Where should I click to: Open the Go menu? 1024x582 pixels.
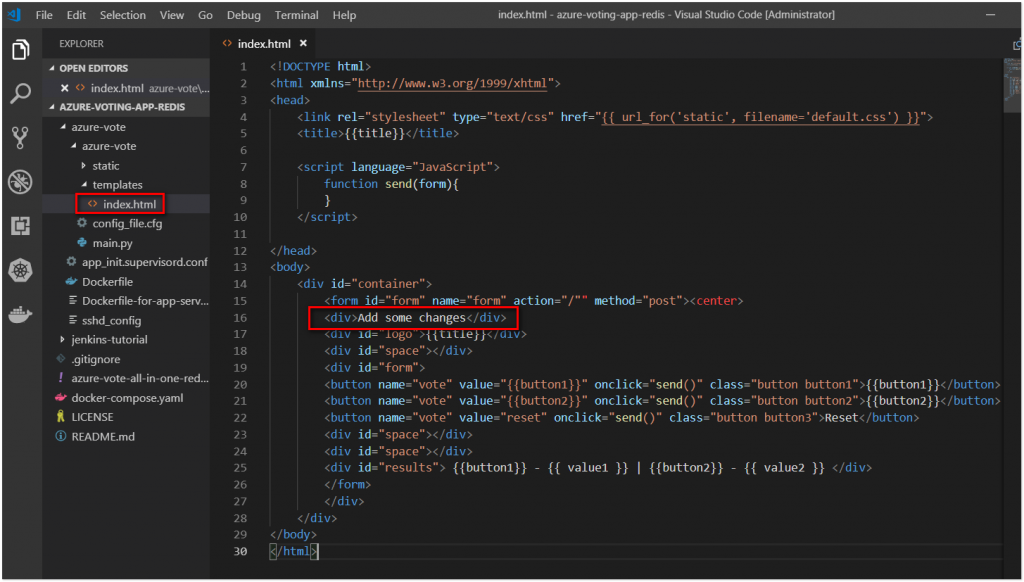(x=205, y=14)
